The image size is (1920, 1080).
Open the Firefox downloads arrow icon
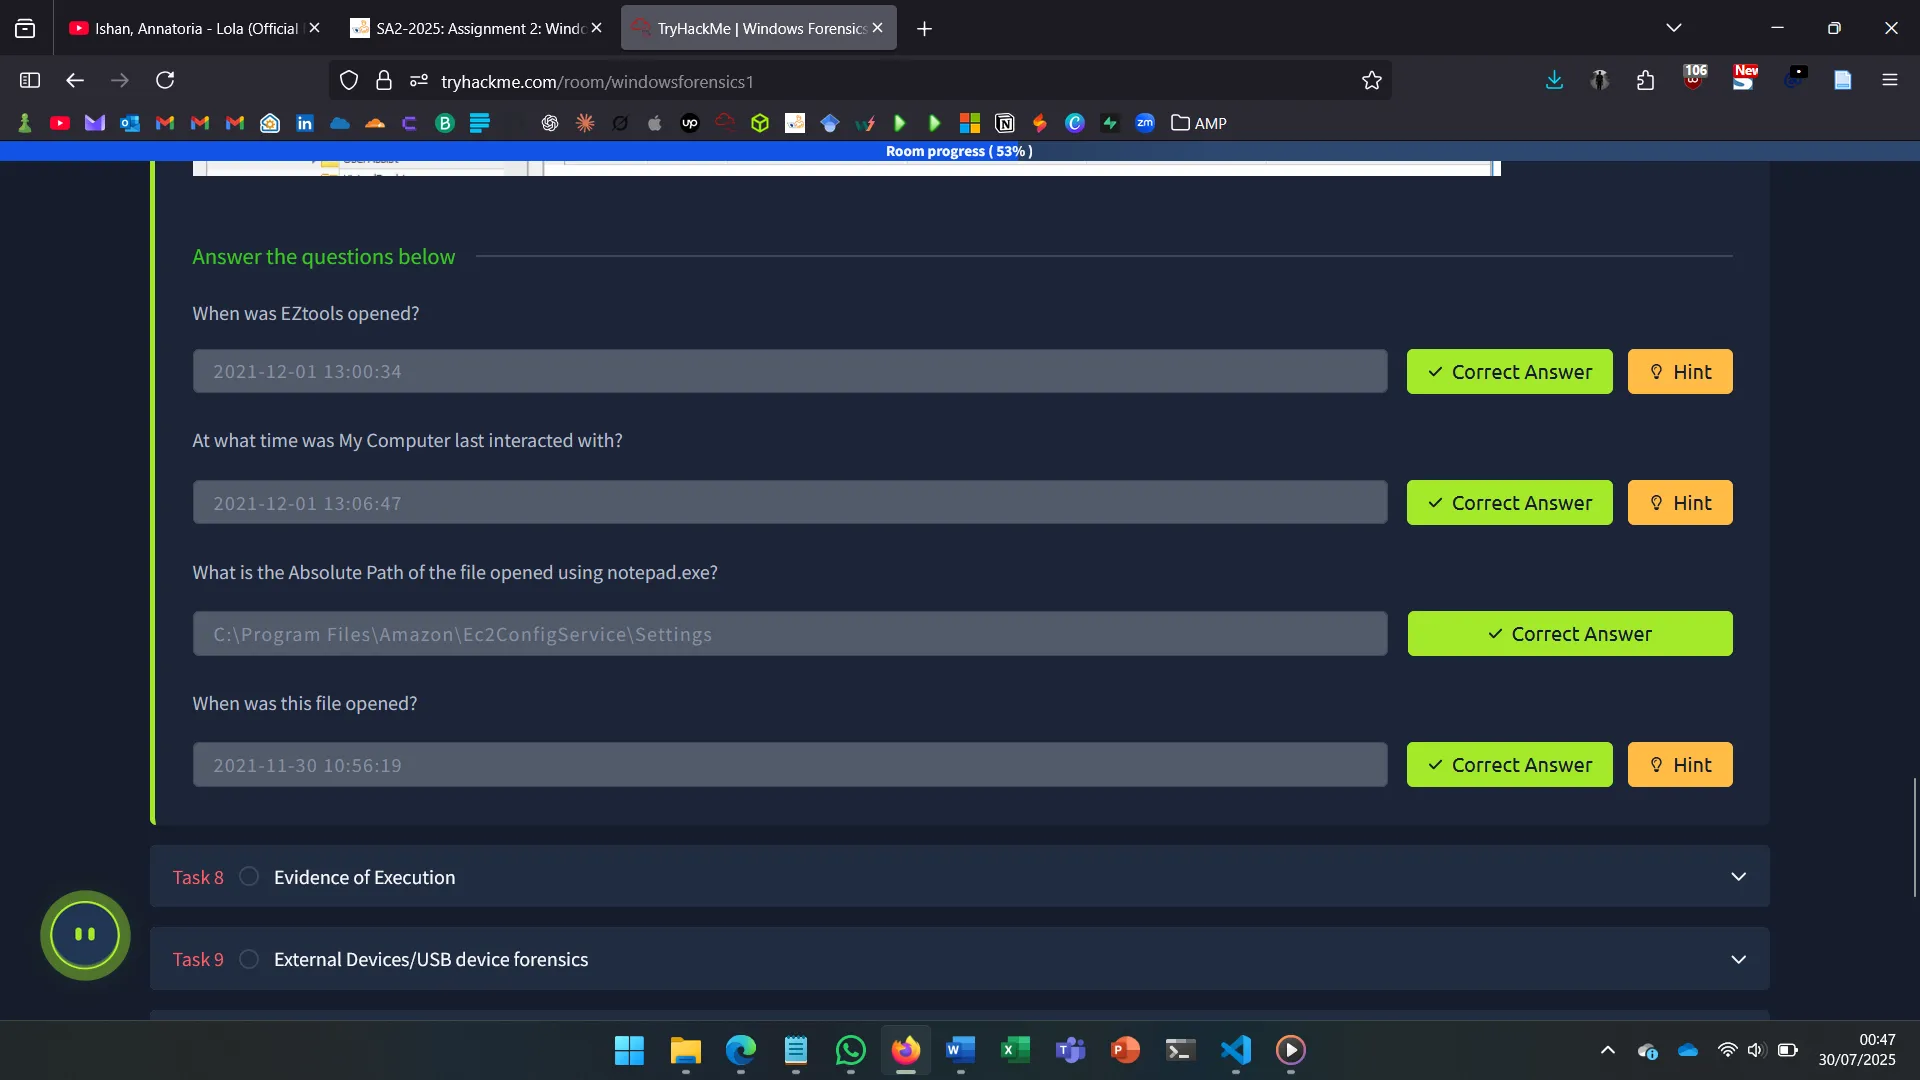tap(1554, 80)
